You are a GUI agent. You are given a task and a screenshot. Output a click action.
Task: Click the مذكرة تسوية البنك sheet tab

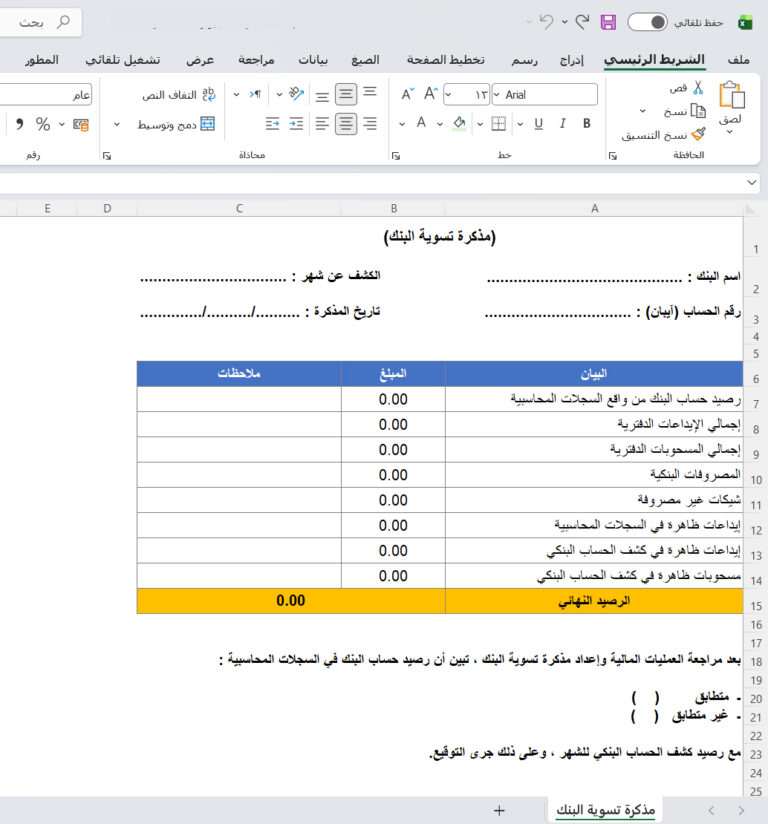tap(606, 810)
